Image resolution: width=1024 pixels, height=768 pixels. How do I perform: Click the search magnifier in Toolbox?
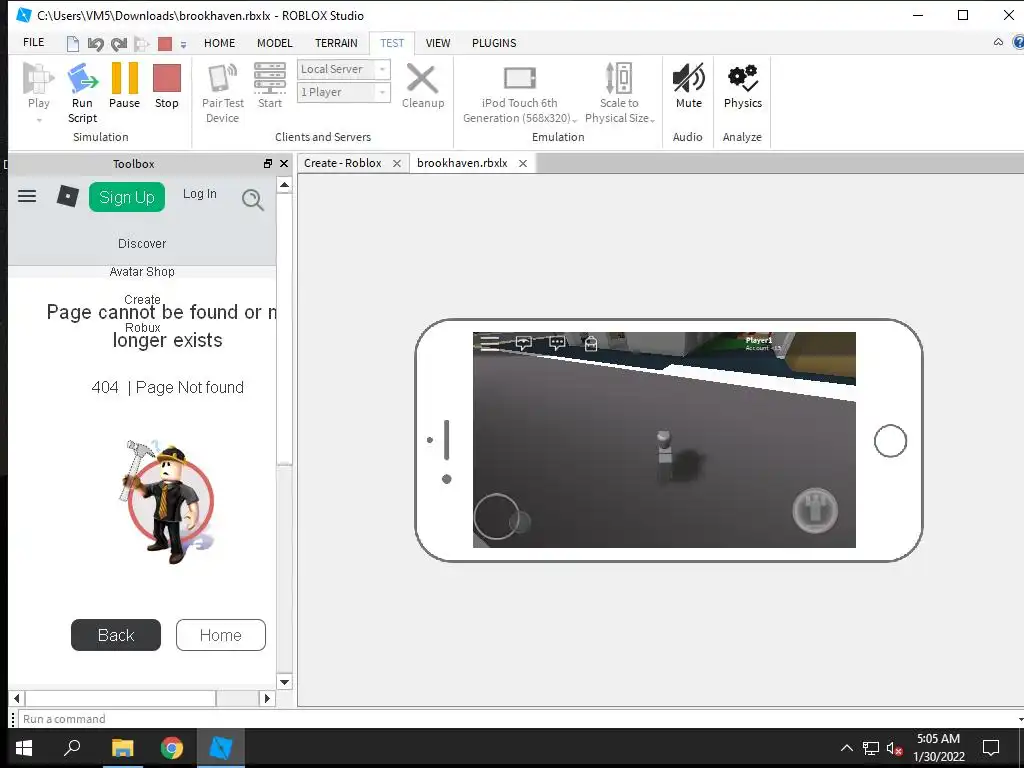[252, 199]
